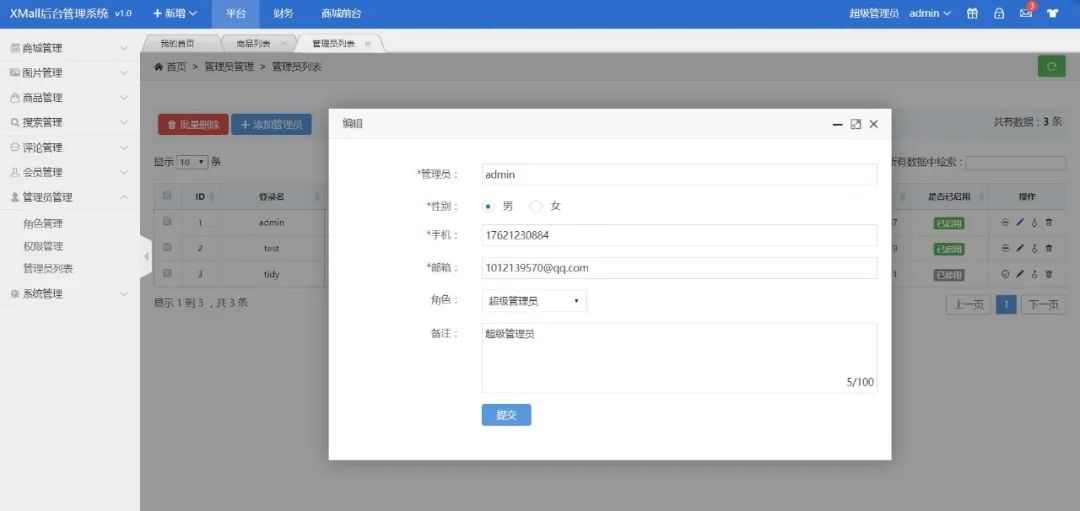Click the 提交 submit button

(x=506, y=415)
